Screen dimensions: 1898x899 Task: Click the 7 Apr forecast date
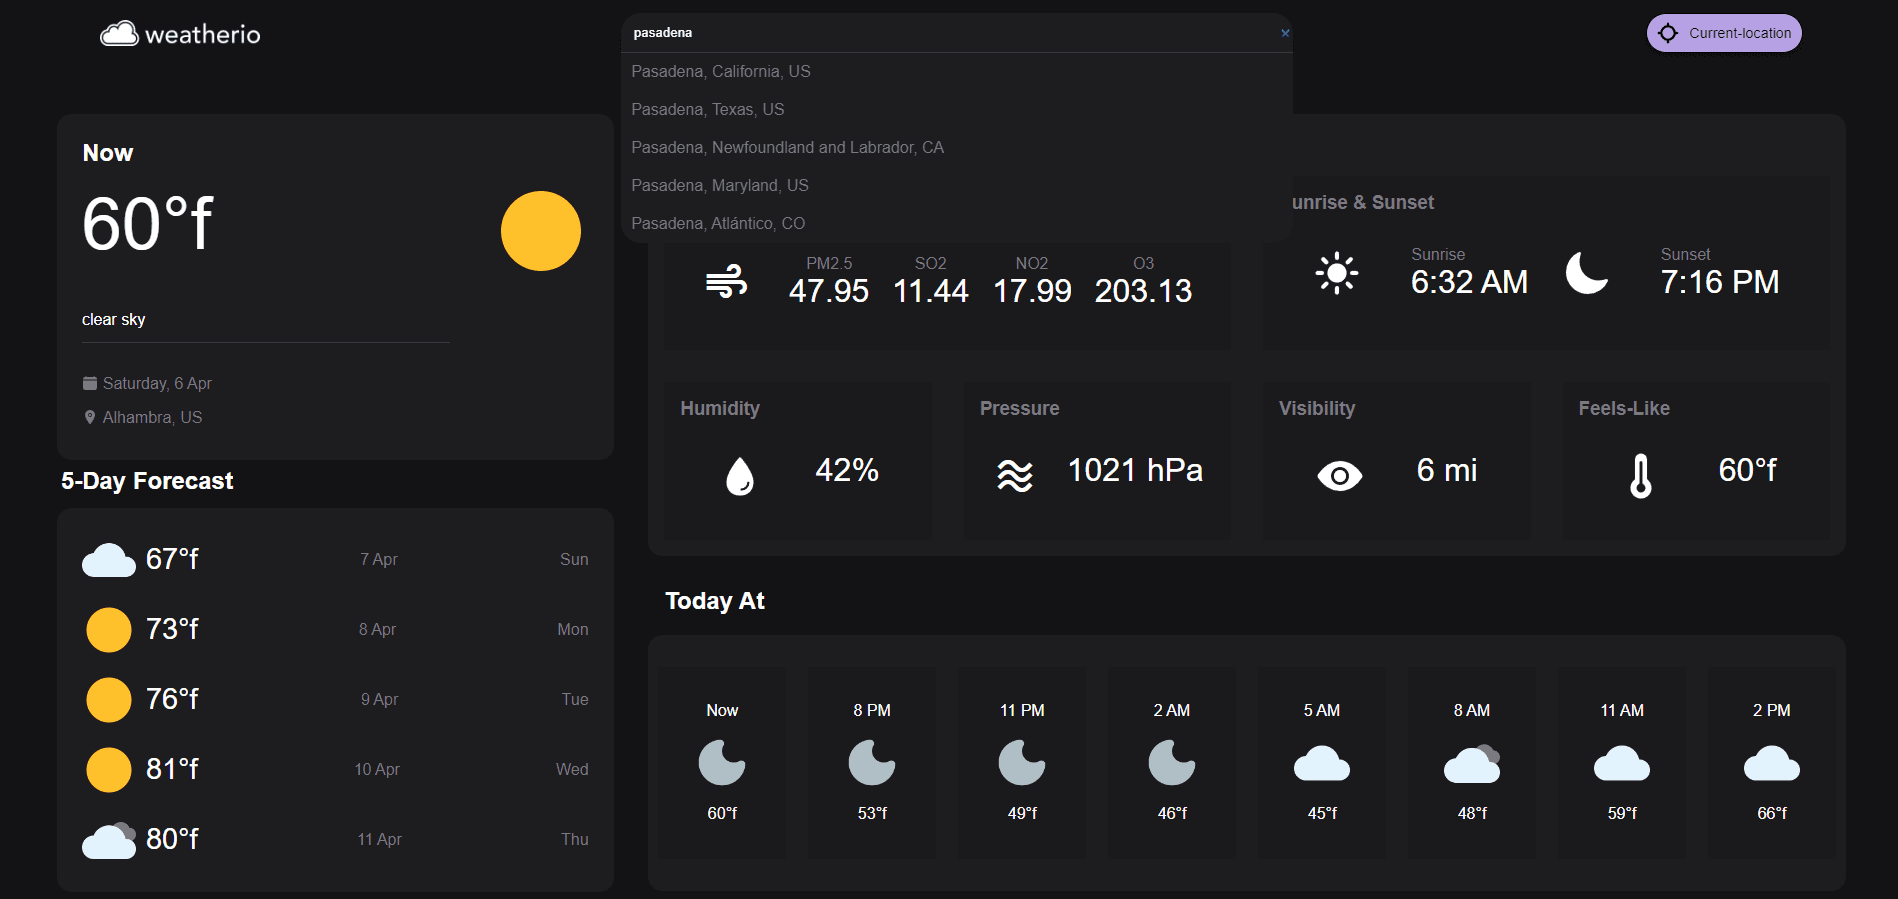379,559
